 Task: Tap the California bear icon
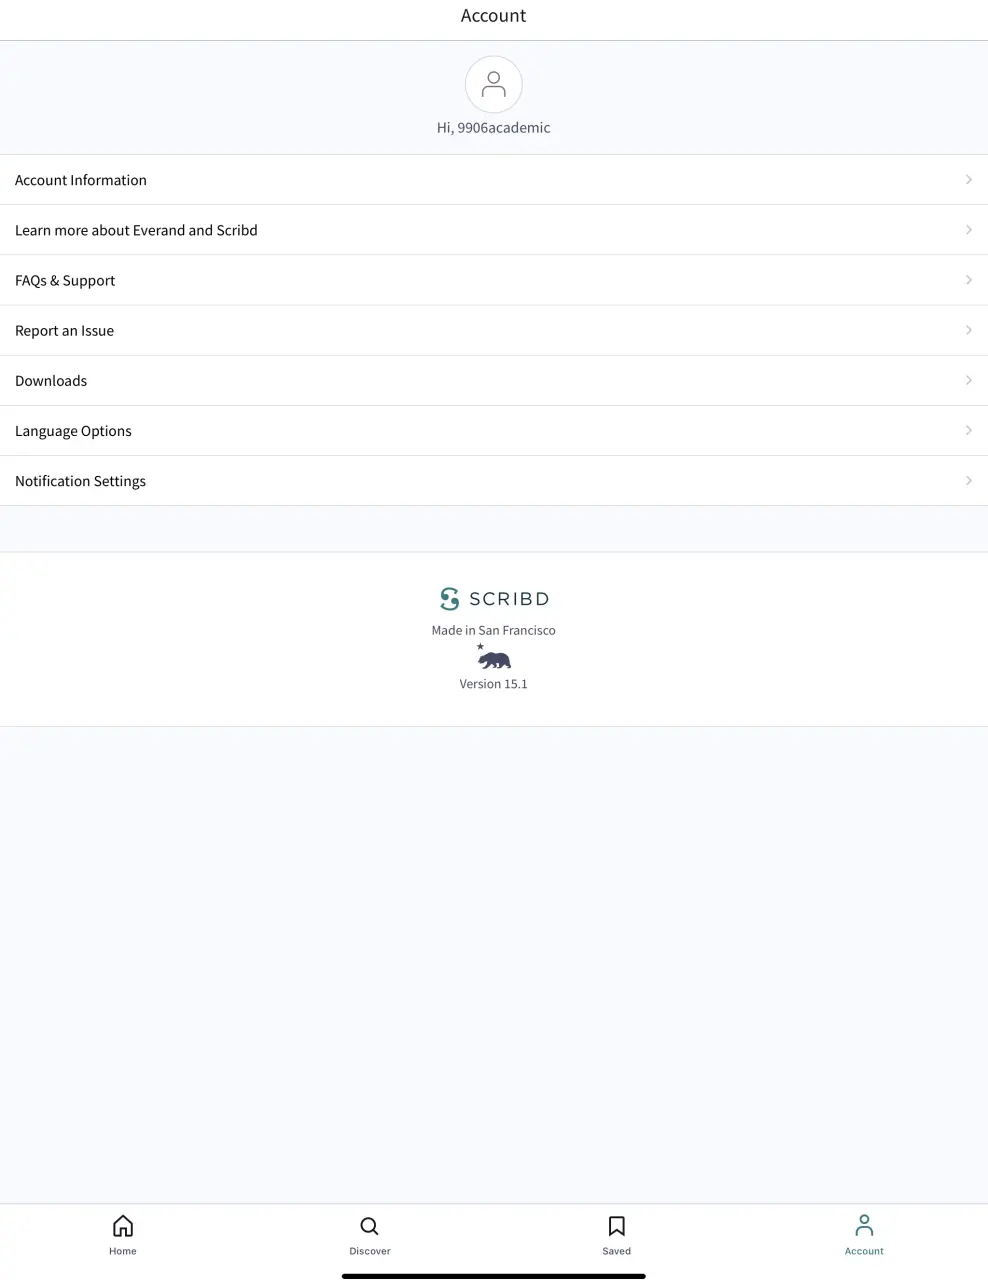tap(493, 657)
